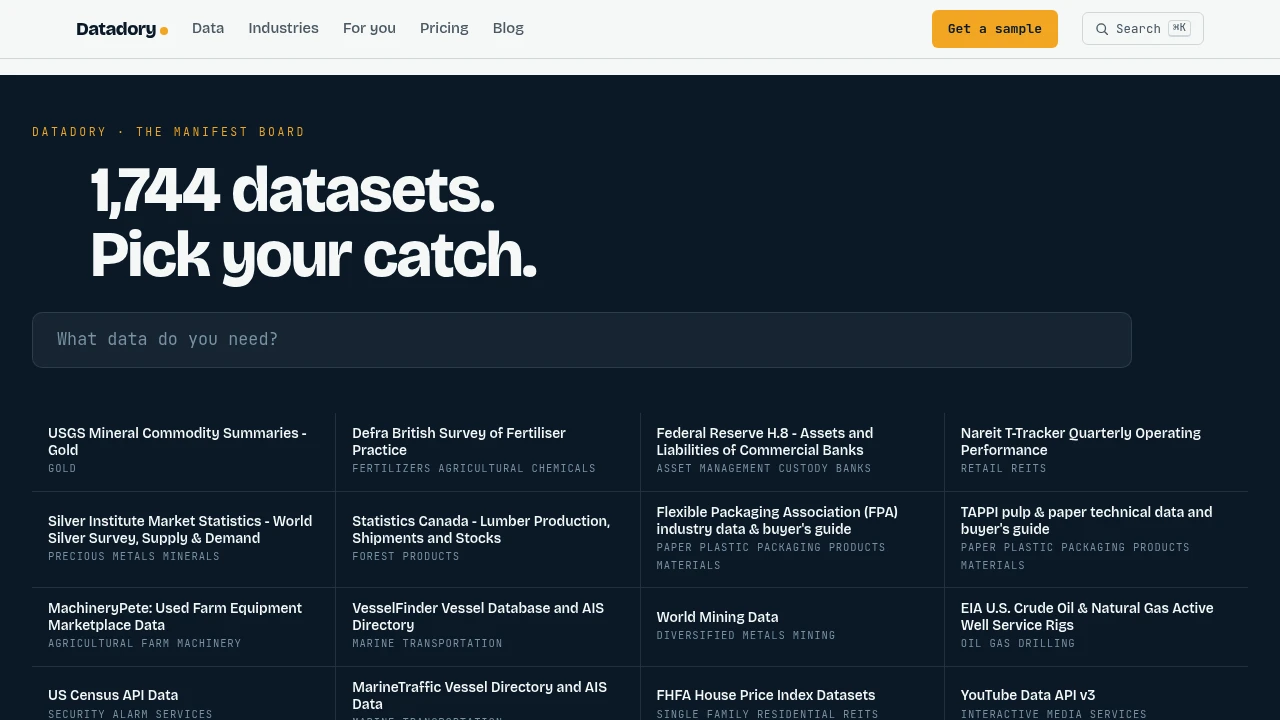Click DIVERSIFIED METALS MINING tag
This screenshot has width=1280, height=720.
pos(746,635)
